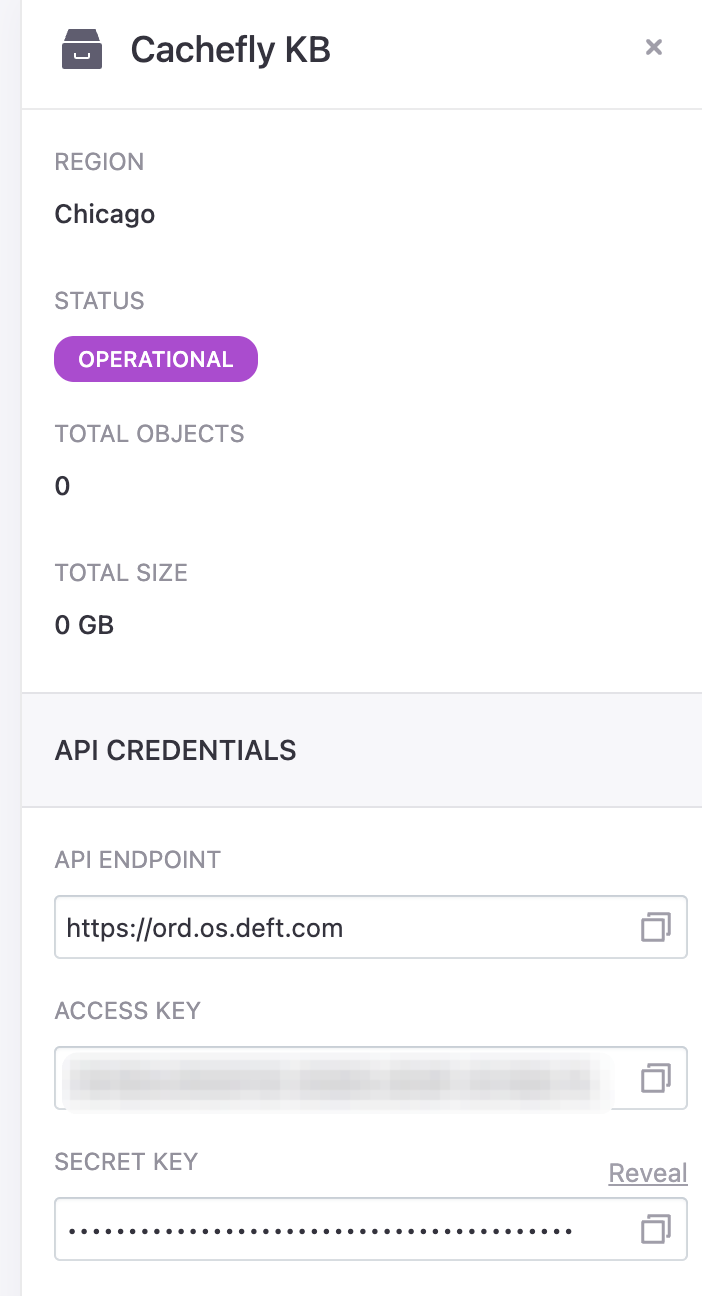Click the storage bucket icon beside the title

(82, 48)
